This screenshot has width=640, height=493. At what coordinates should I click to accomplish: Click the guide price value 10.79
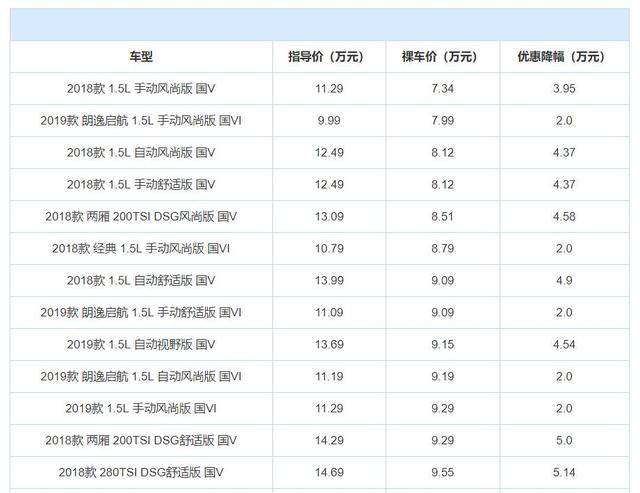[x=329, y=249]
